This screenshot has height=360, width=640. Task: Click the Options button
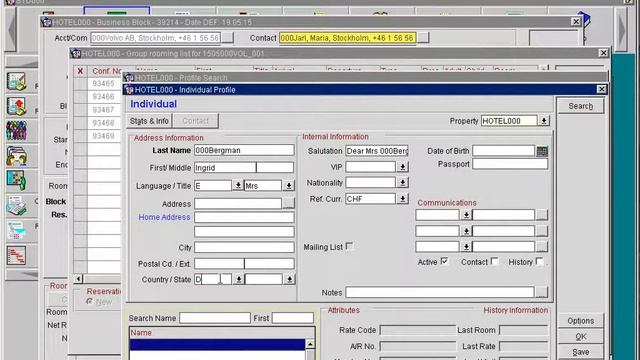(580, 321)
